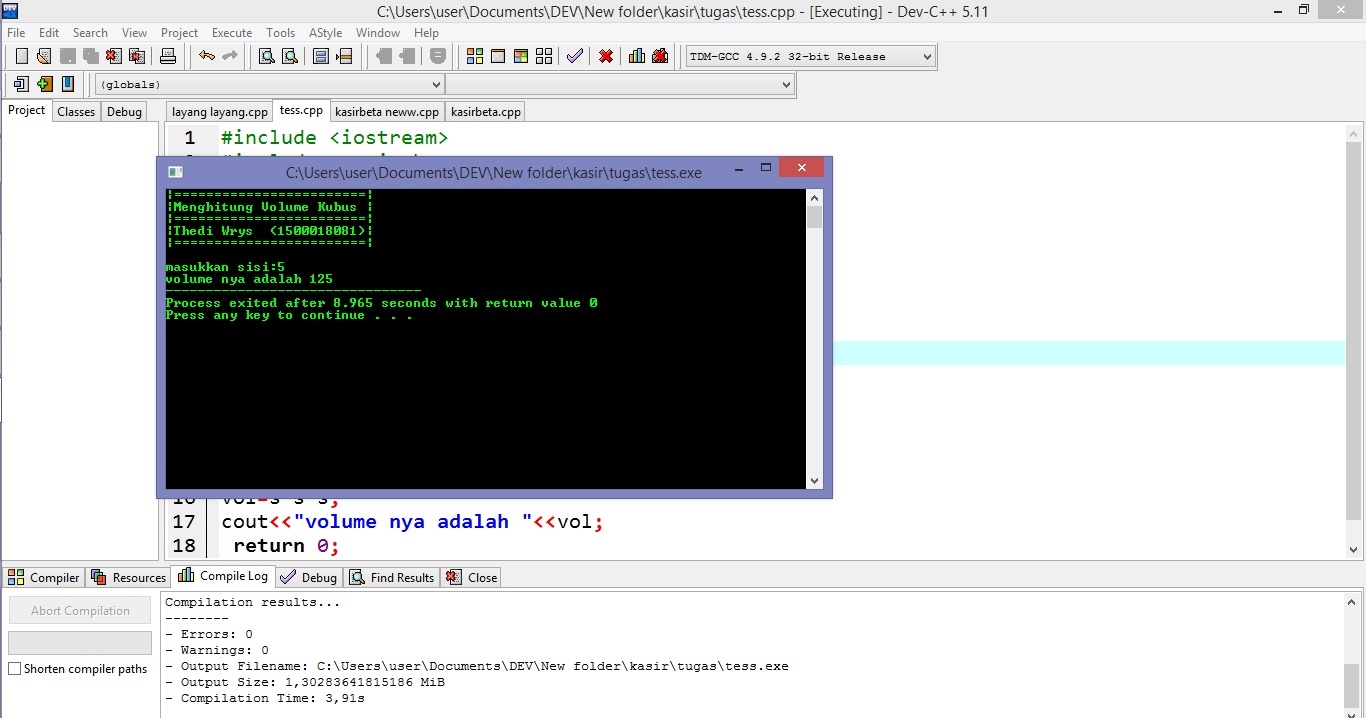Click the Close All files icon
Viewport: 1366px width, 718px height.
pyautogui.click(x=137, y=56)
